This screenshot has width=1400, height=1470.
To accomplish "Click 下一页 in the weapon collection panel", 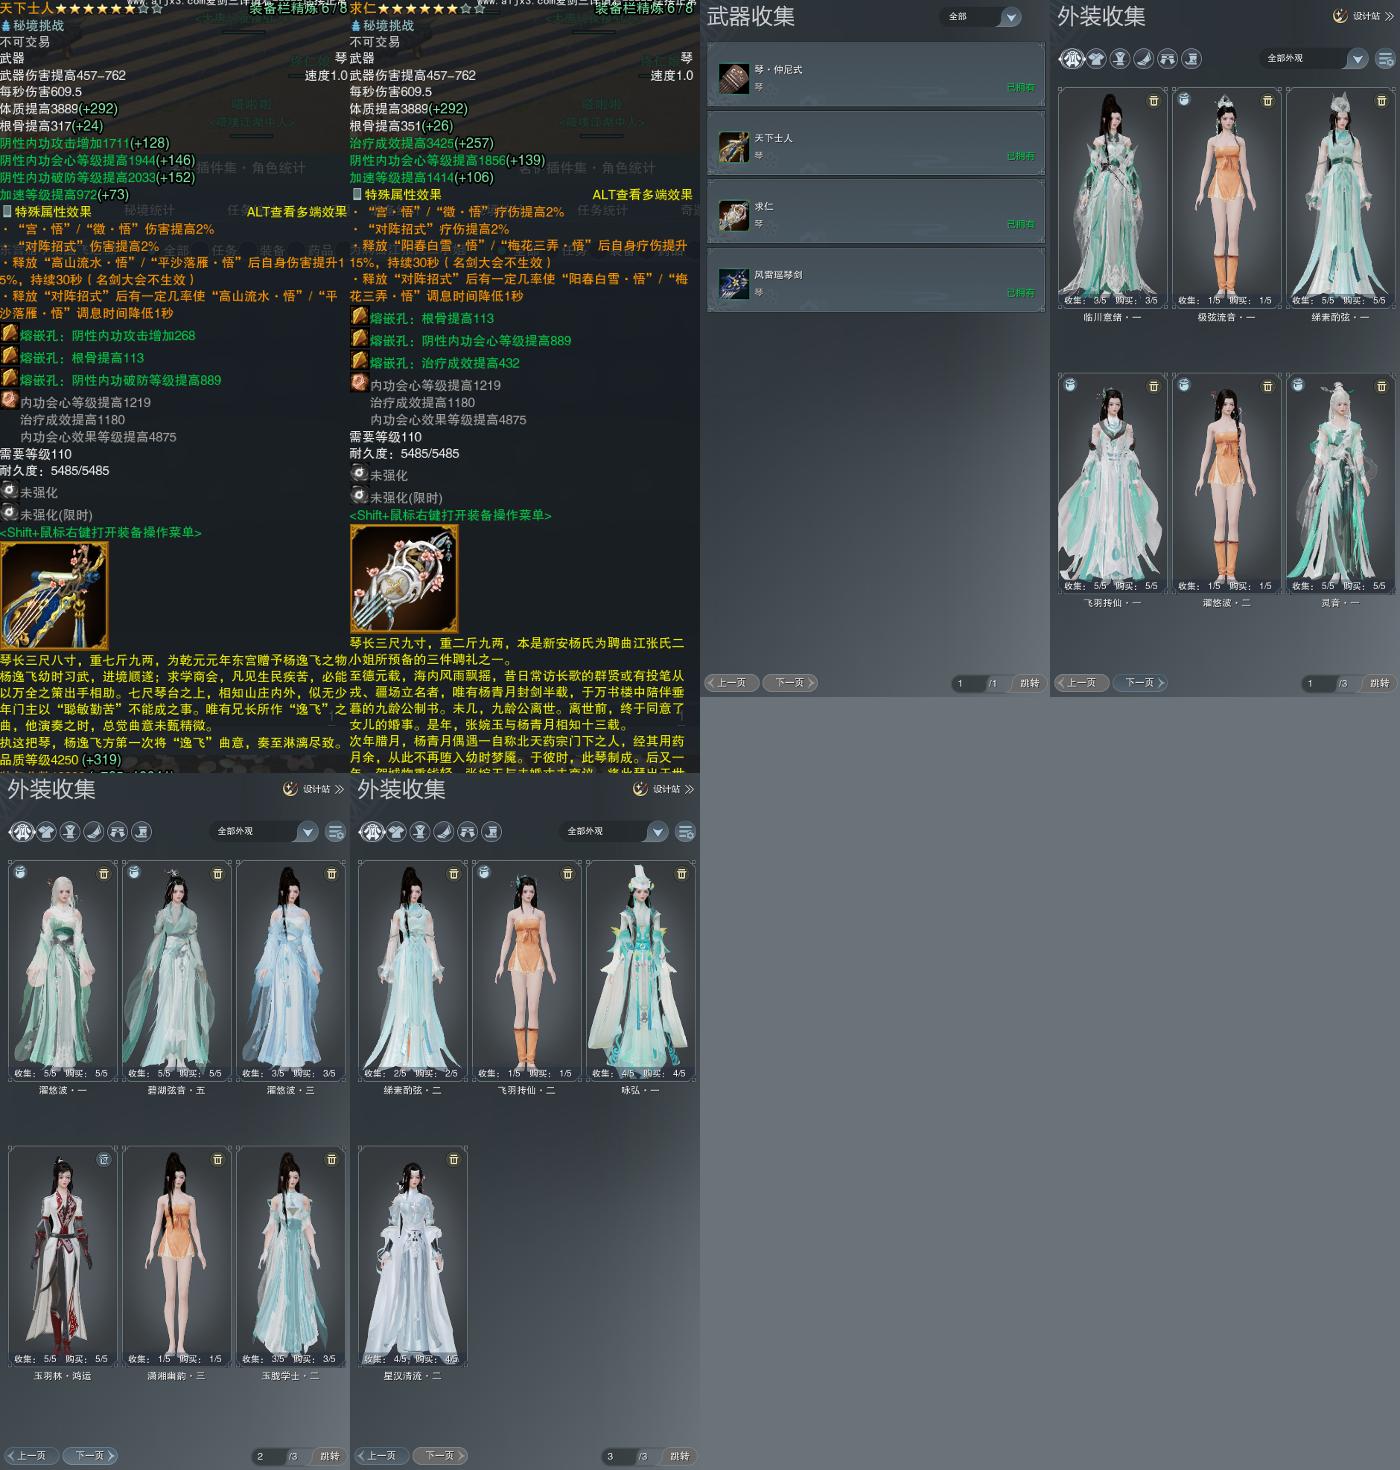I will (791, 683).
